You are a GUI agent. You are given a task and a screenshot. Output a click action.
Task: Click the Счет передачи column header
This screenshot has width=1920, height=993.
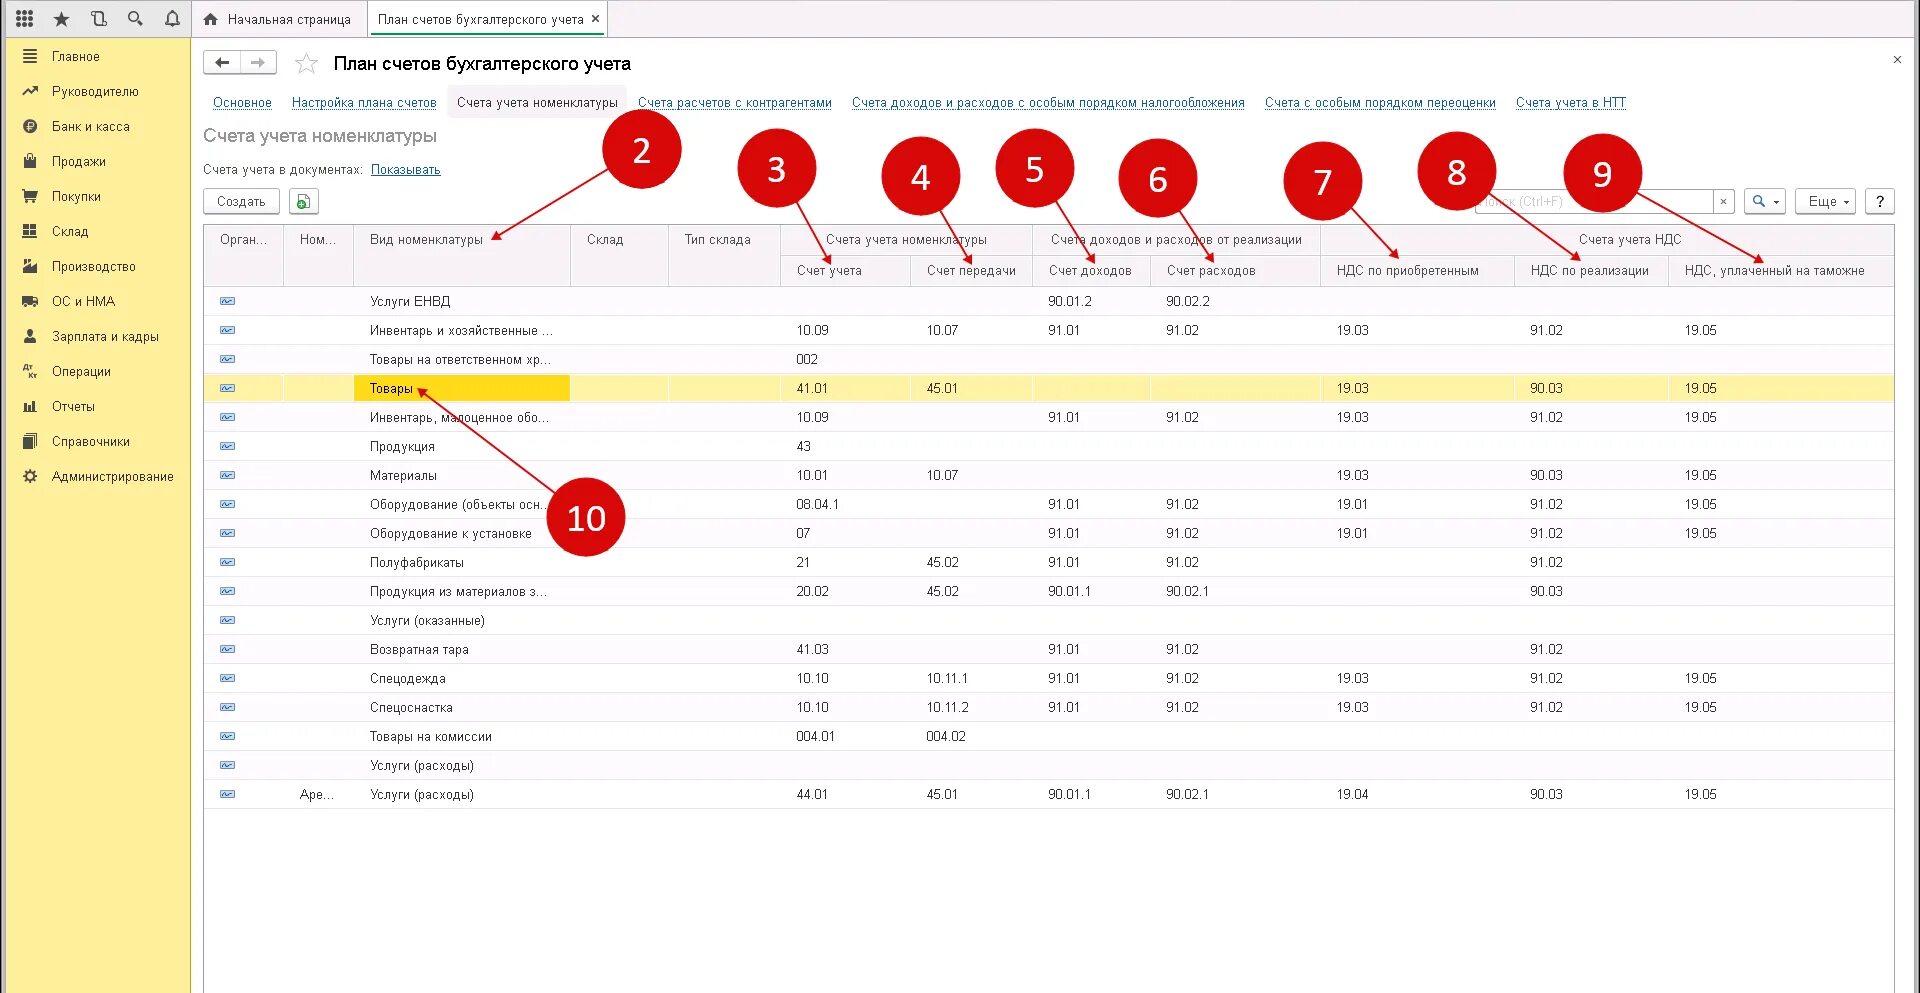(x=971, y=271)
